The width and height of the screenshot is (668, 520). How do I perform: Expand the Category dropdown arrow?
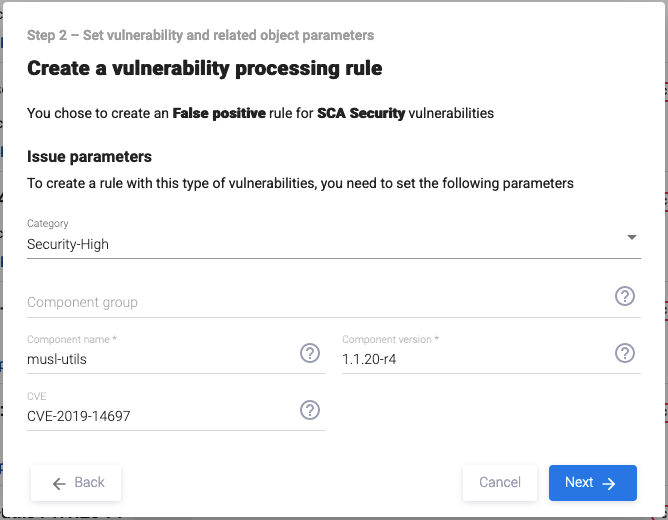pos(631,237)
